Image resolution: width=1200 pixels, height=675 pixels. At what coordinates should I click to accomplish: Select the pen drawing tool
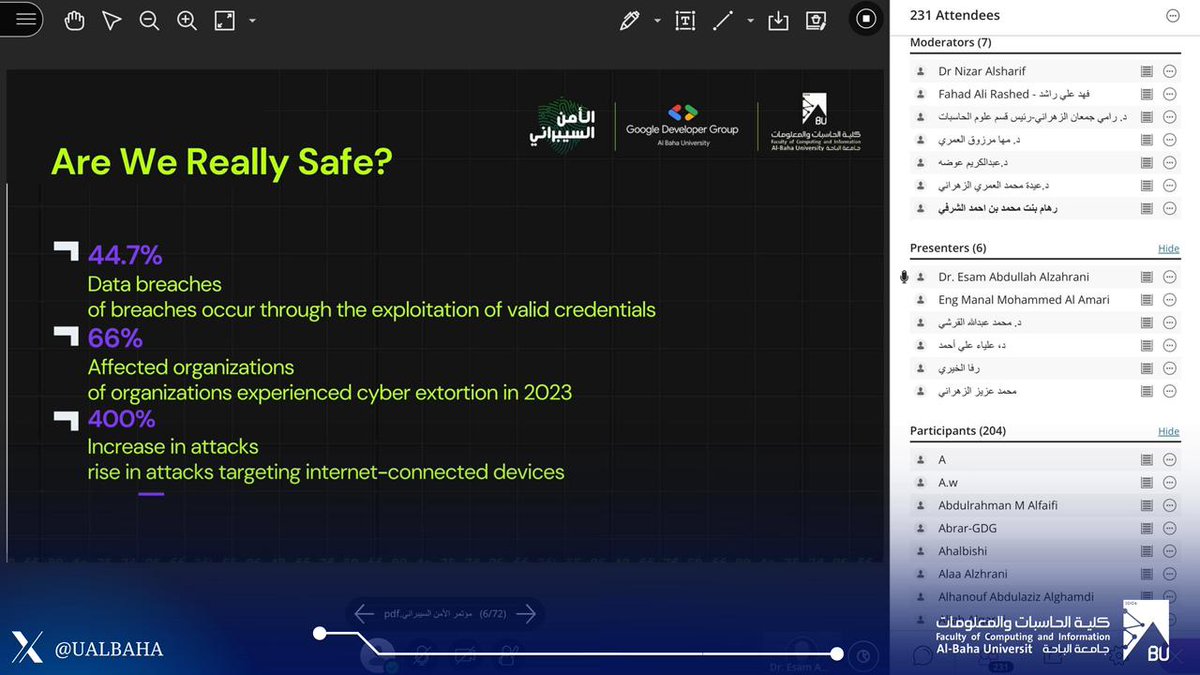click(x=629, y=20)
